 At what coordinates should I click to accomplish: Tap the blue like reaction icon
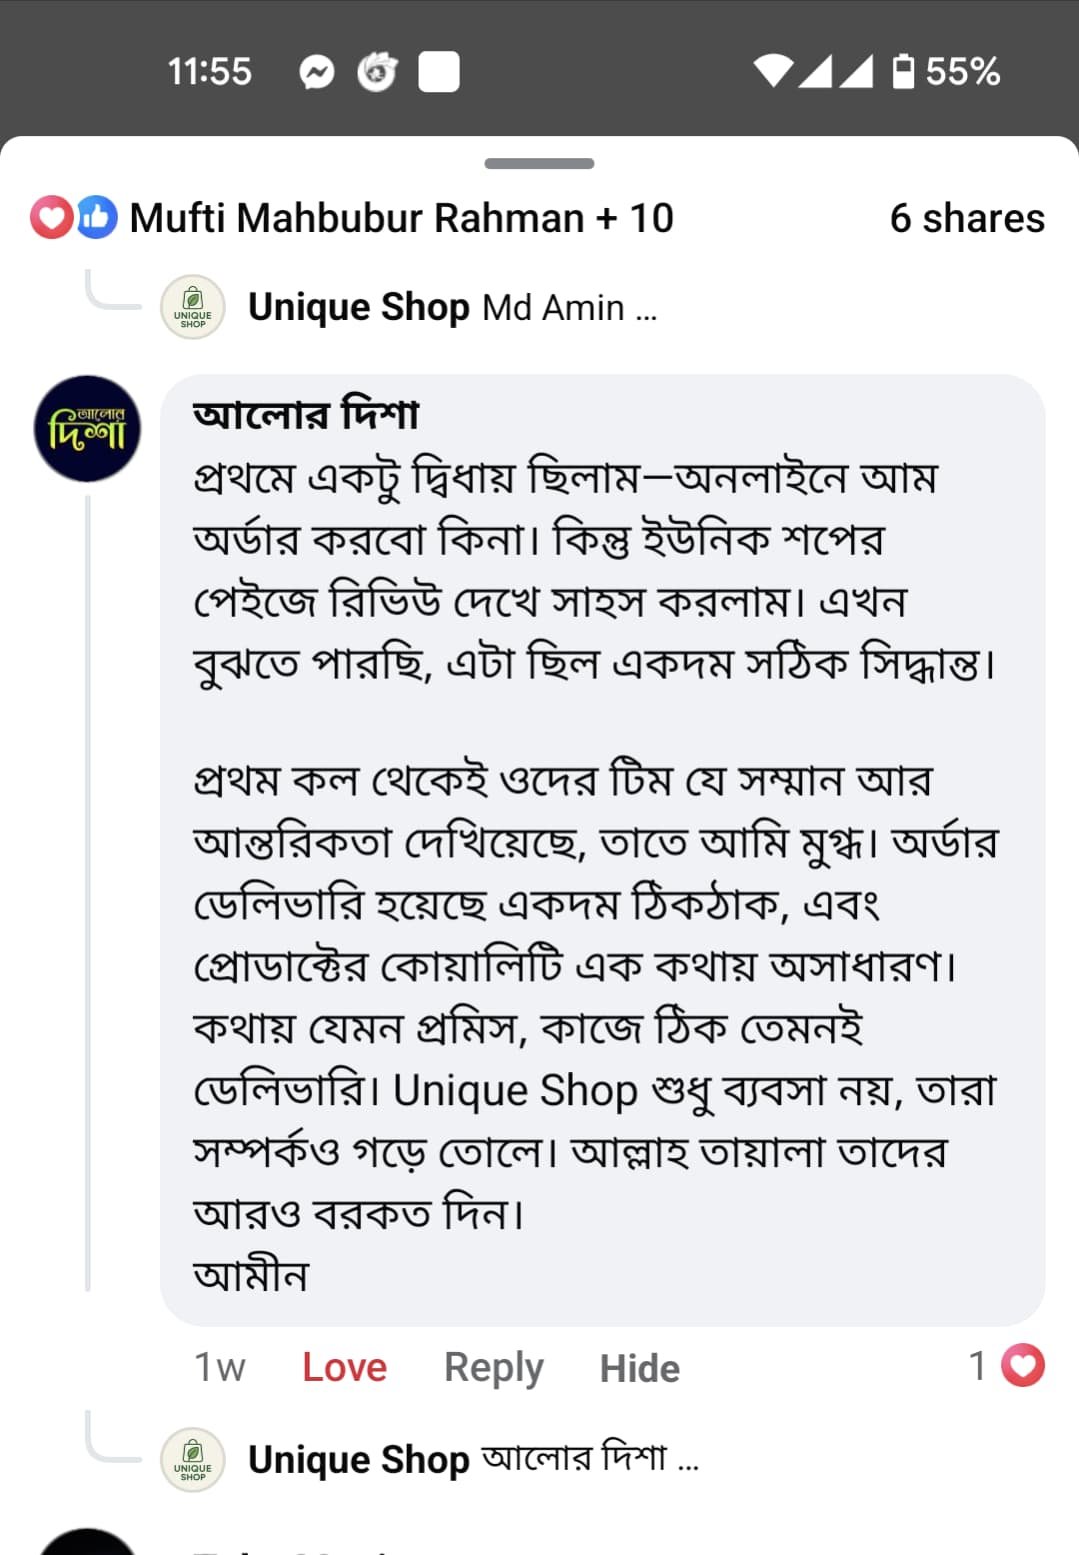(95, 216)
